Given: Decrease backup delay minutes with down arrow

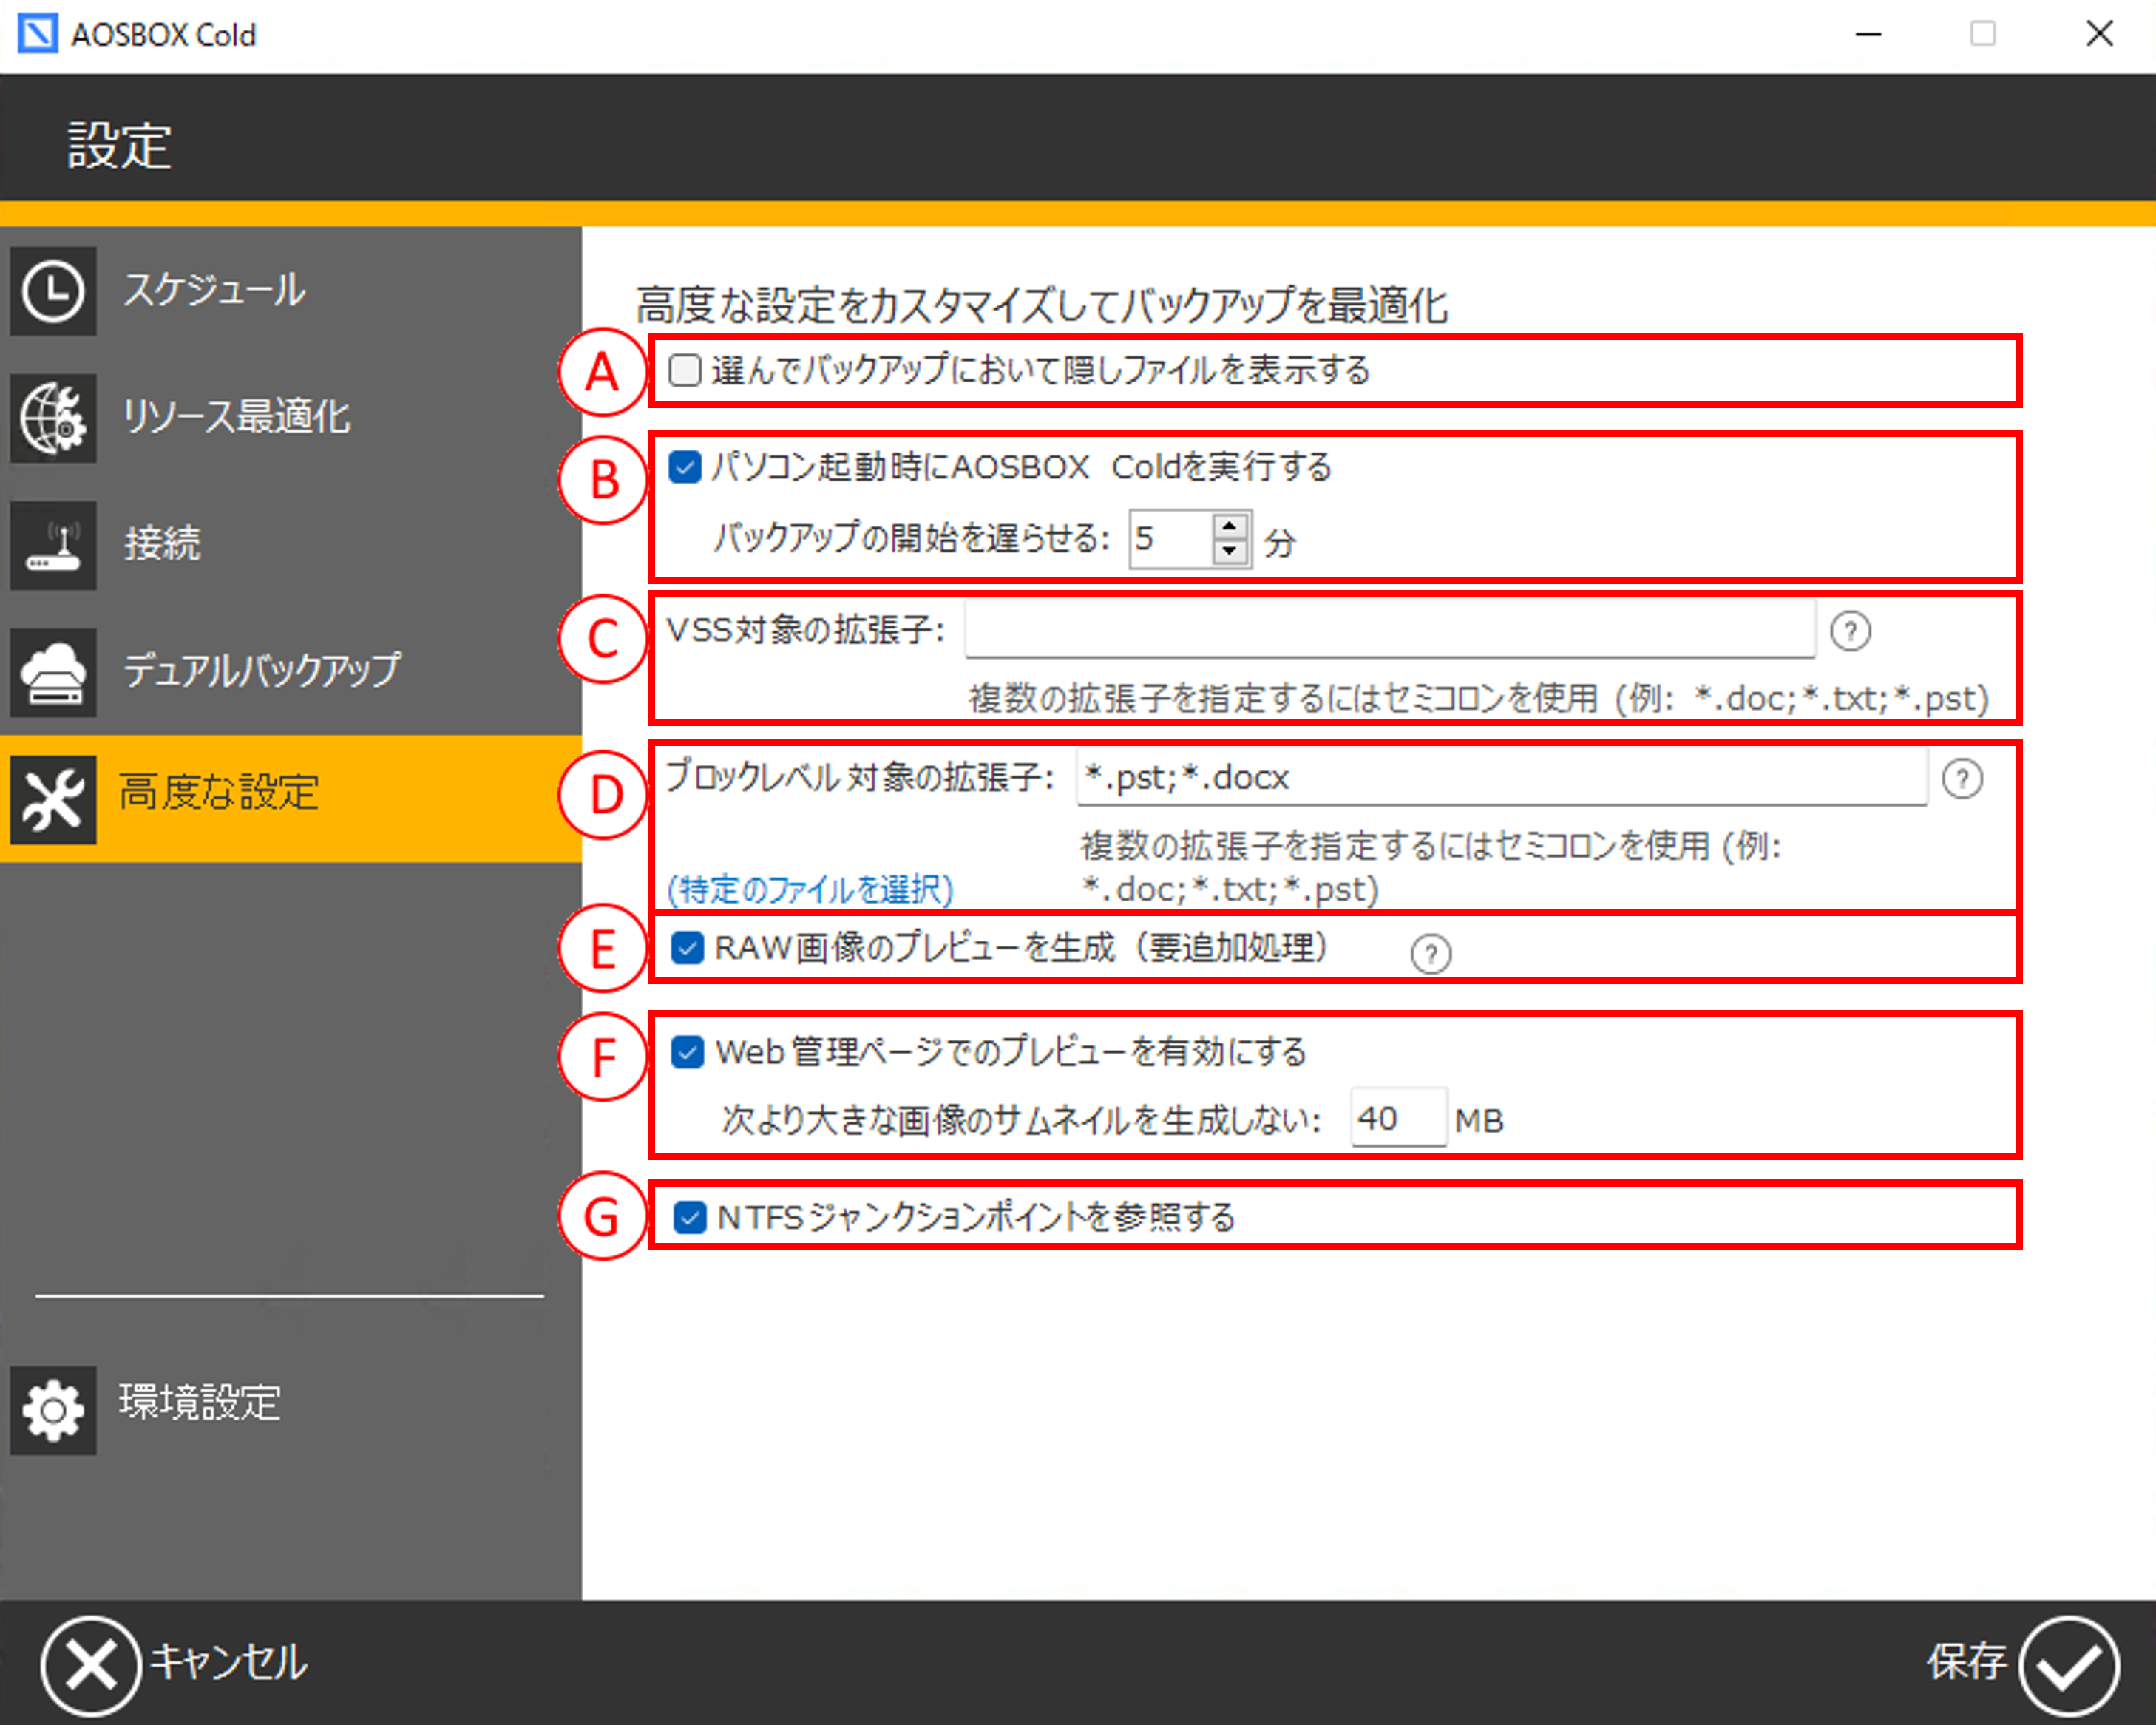Looking at the screenshot, I should pyautogui.click(x=1230, y=551).
